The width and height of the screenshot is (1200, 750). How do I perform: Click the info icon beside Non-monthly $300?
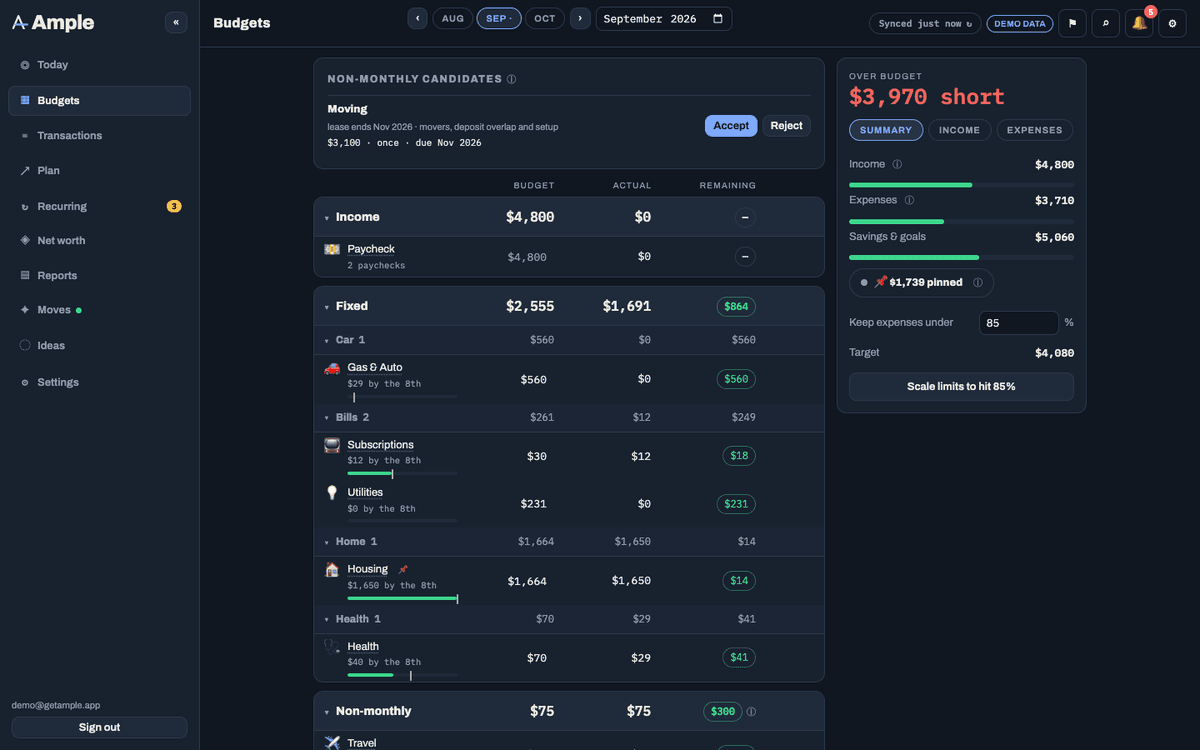tap(751, 712)
